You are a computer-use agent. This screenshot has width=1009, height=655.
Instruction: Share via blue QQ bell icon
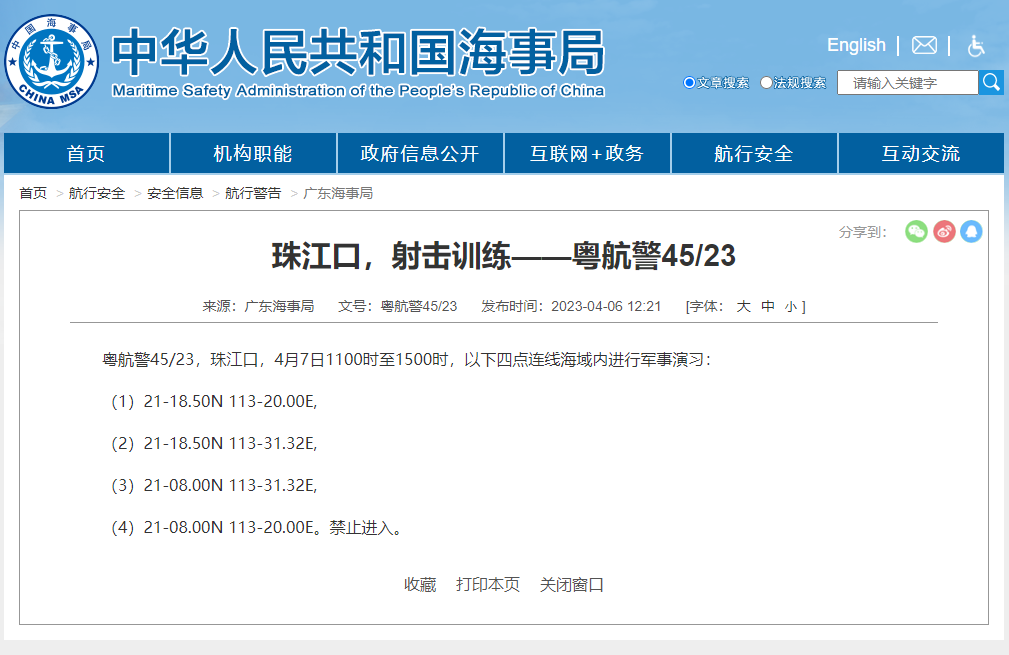coord(971,232)
